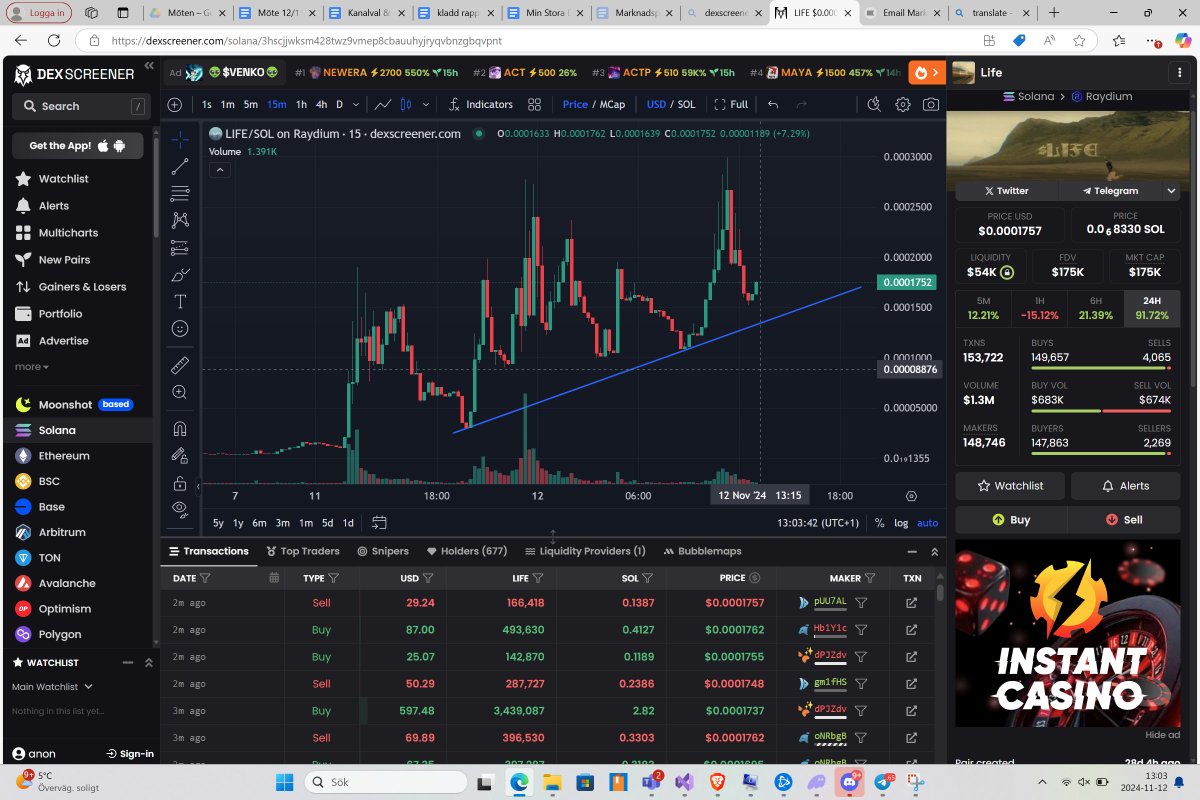
Task: Select the ruler measure tool
Action: click(180, 365)
